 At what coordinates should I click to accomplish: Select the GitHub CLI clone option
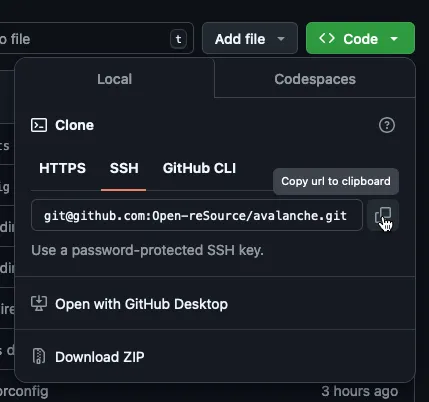[199, 168]
